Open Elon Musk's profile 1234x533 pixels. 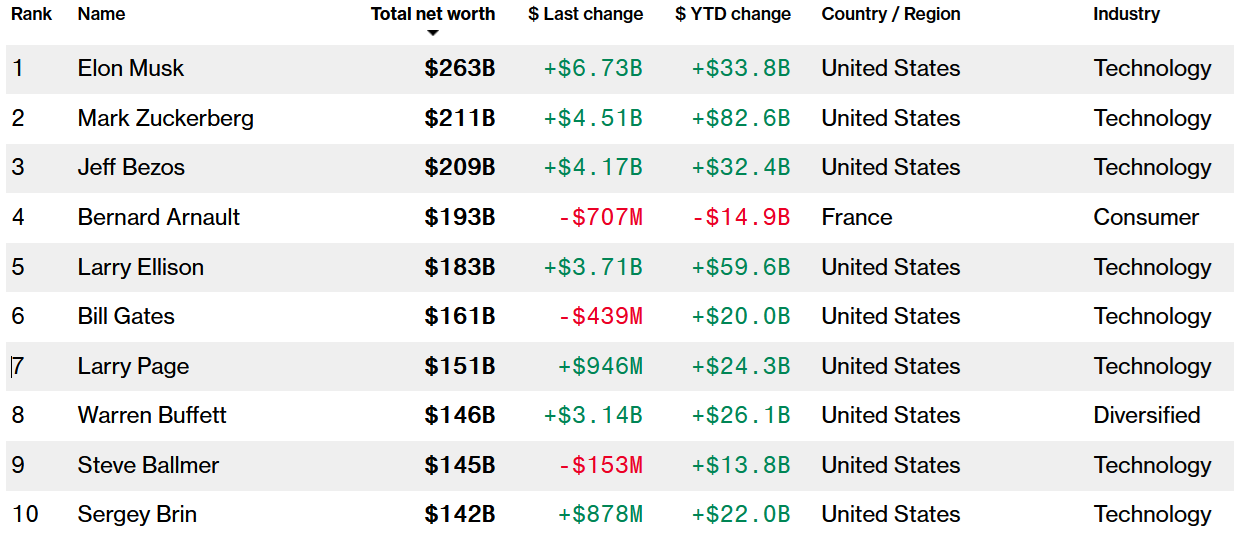tap(131, 68)
